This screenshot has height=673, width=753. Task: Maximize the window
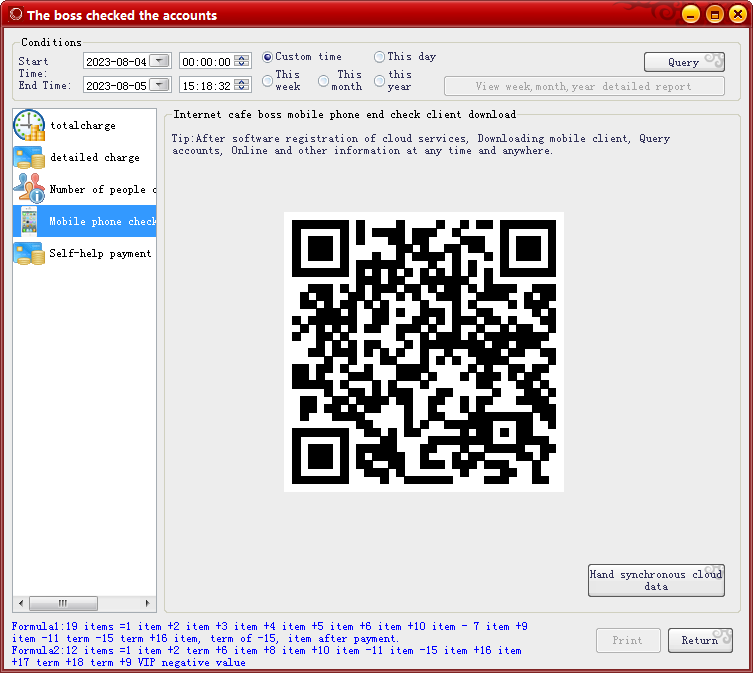pos(715,14)
